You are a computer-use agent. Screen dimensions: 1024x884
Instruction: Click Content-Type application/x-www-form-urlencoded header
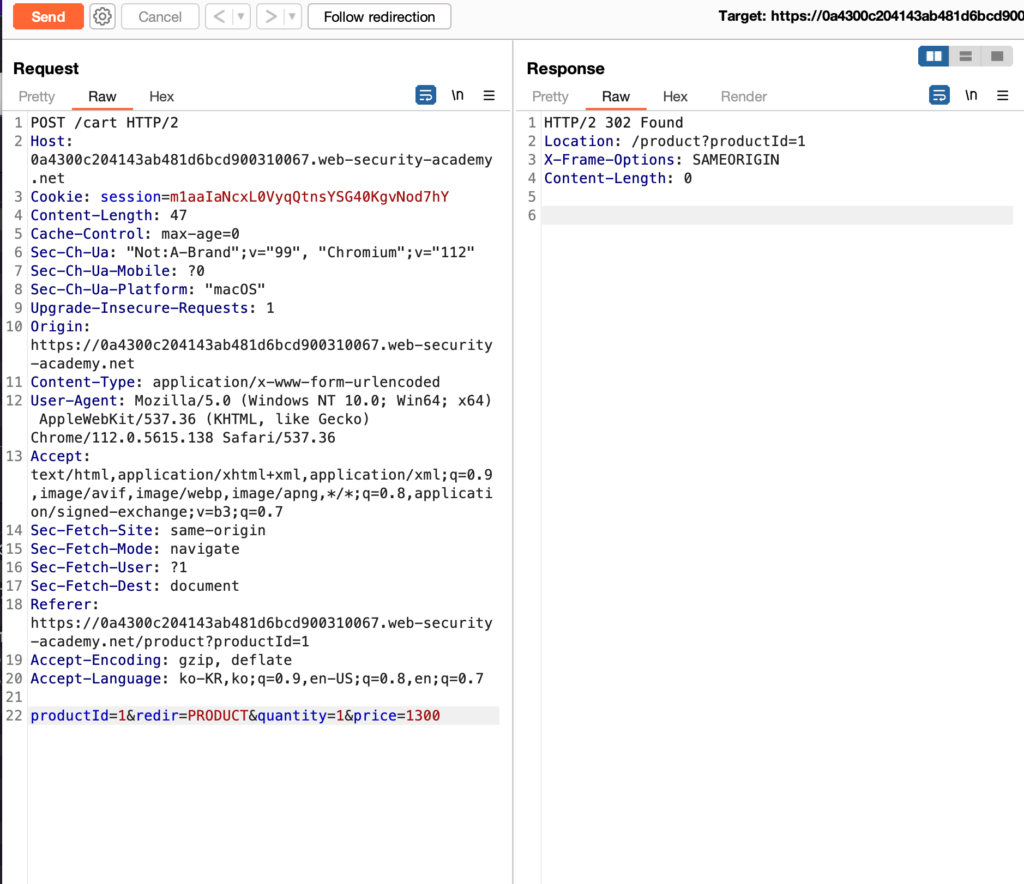pyautogui.click(x=236, y=382)
